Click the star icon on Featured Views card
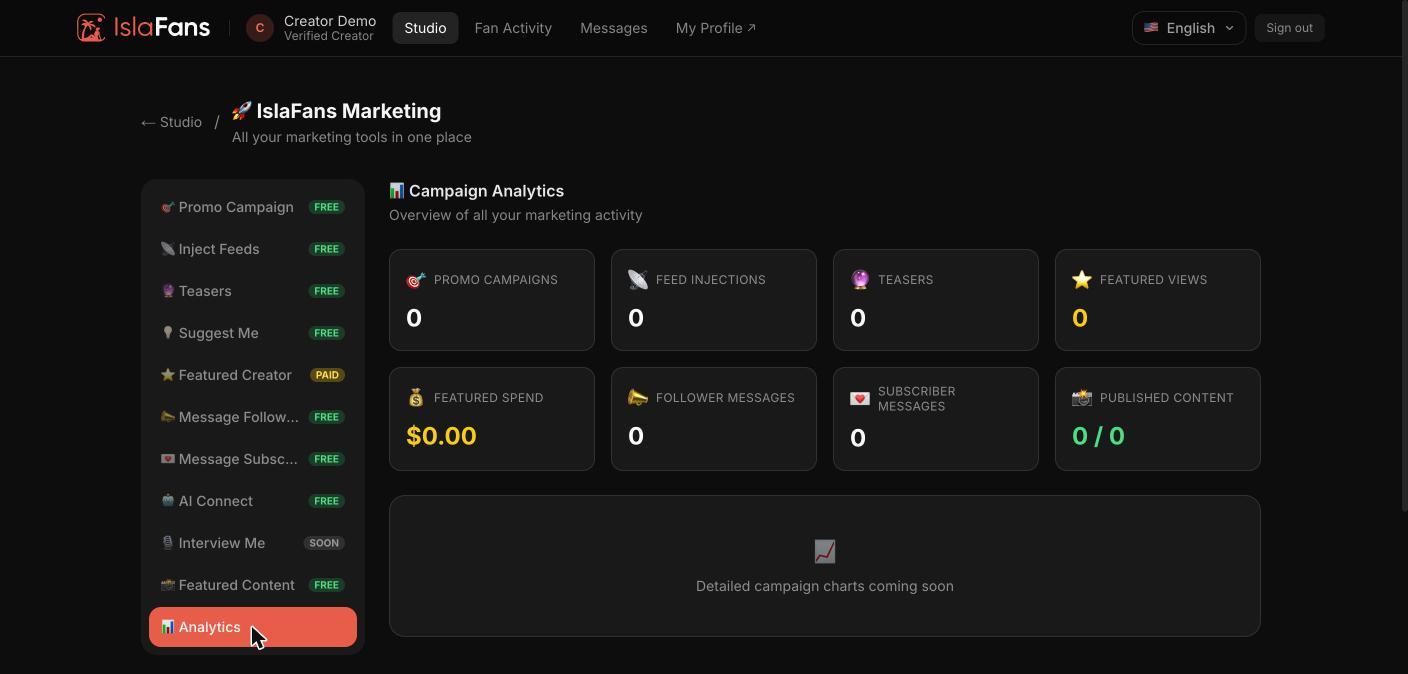 click(1082, 280)
